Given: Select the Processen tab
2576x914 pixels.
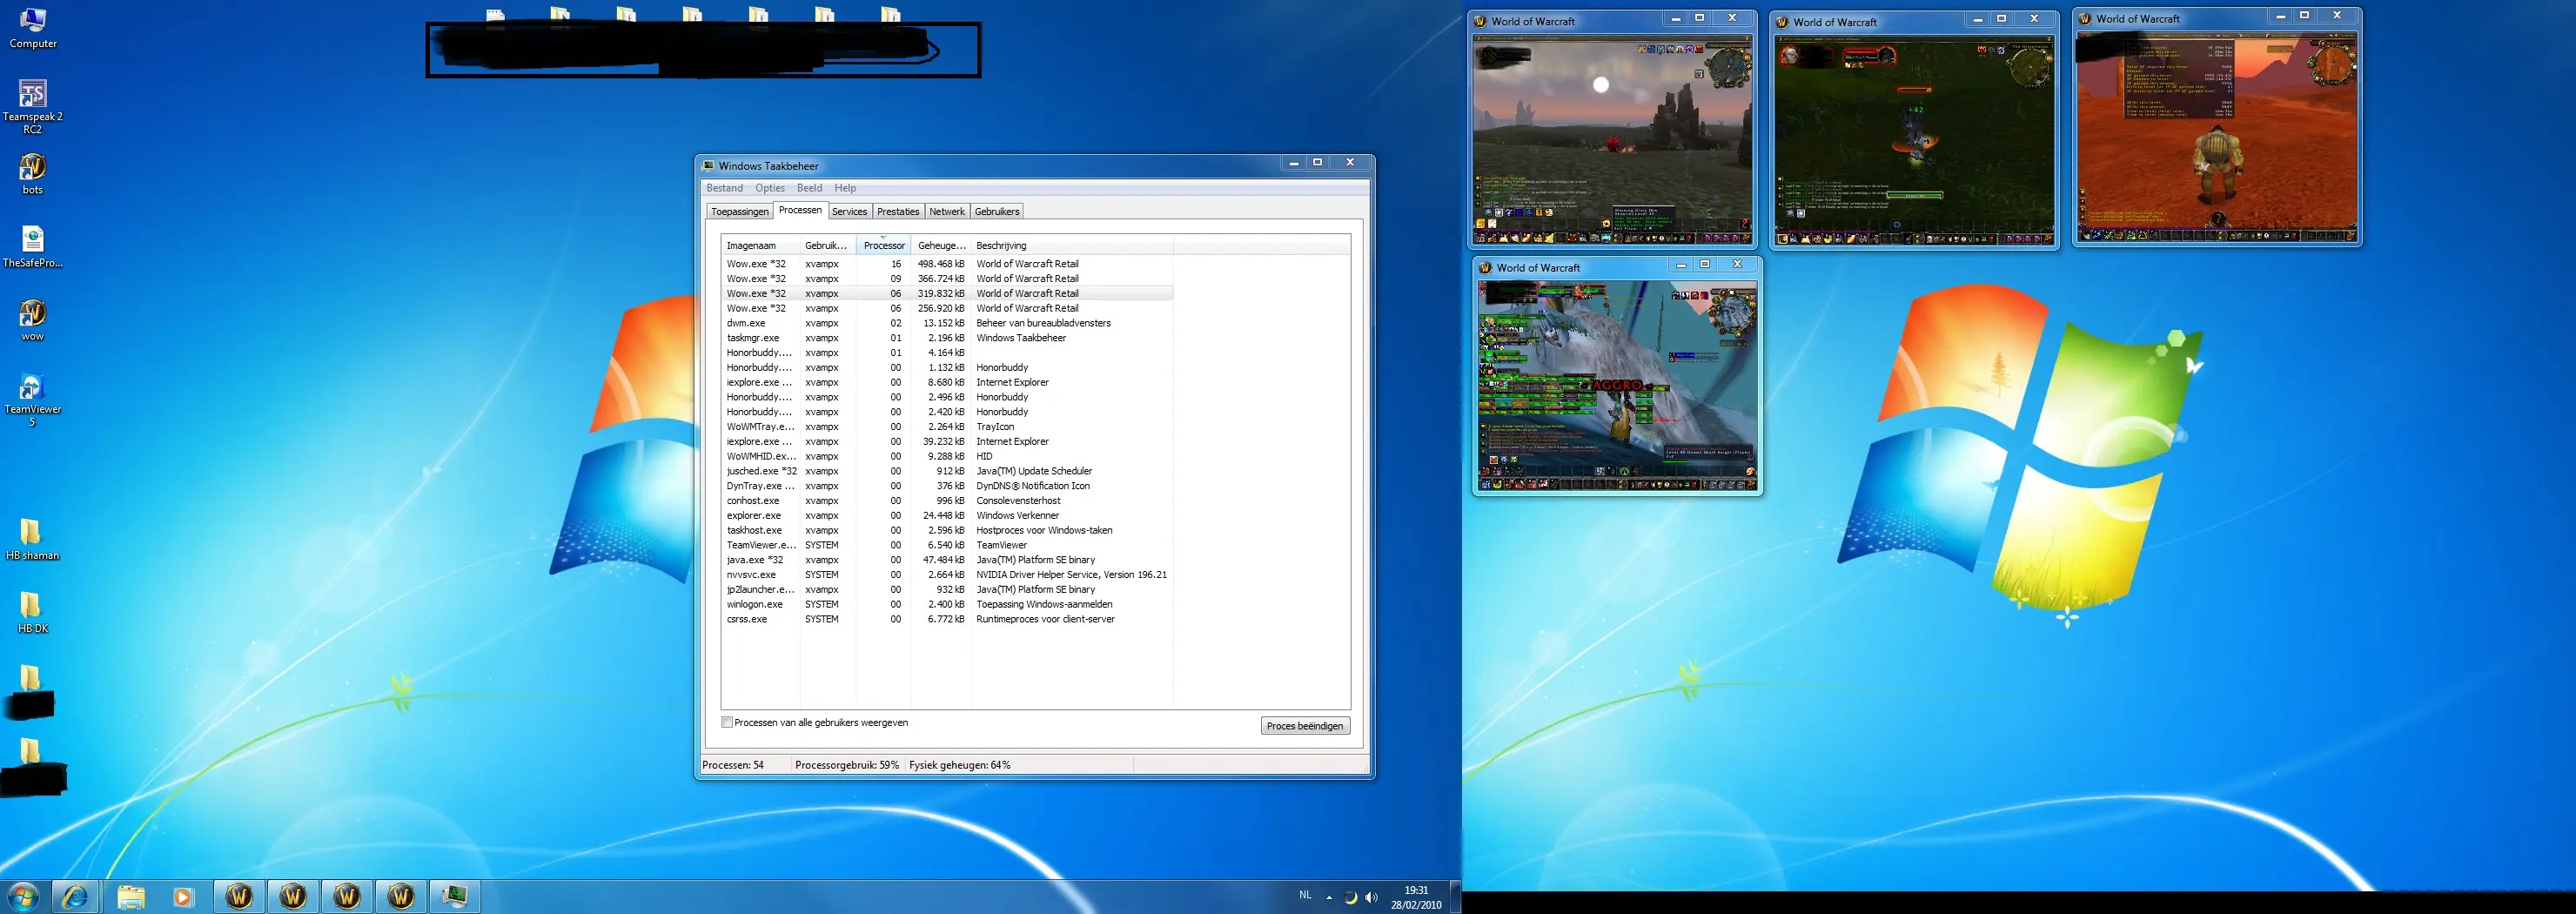Looking at the screenshot, I should pos(800,210).
